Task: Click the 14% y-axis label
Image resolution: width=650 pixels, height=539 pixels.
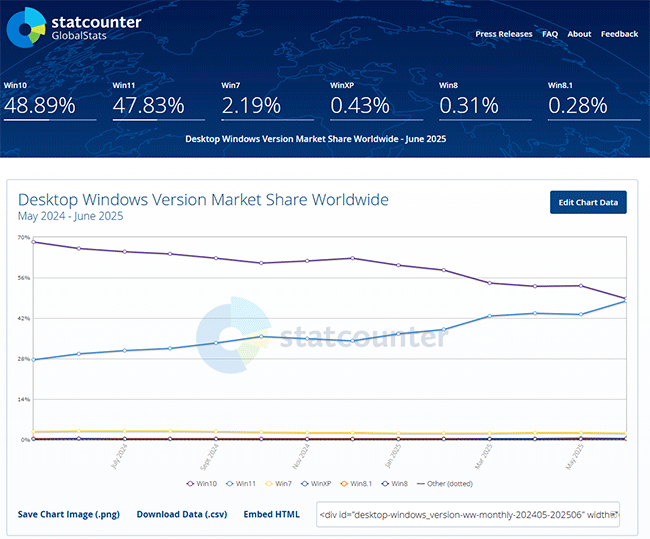Action: point(24,399)
